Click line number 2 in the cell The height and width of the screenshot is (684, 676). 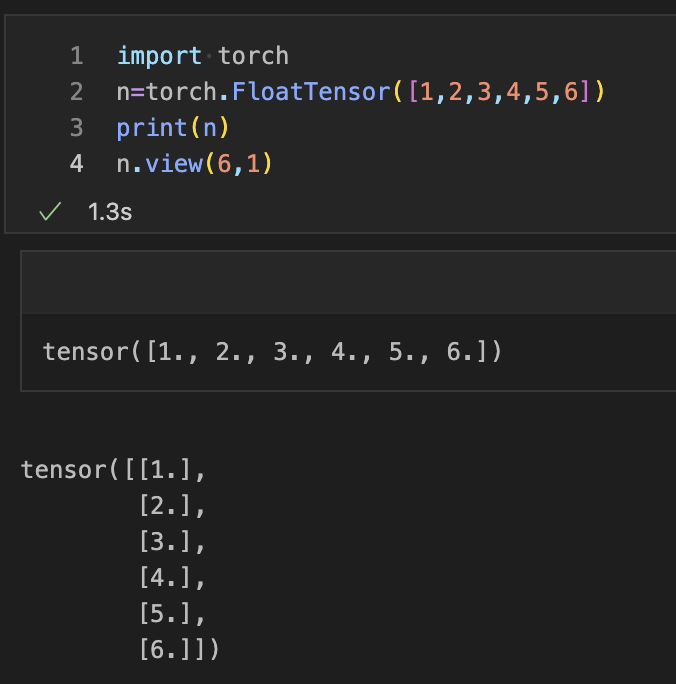click(x=77, y=92)
